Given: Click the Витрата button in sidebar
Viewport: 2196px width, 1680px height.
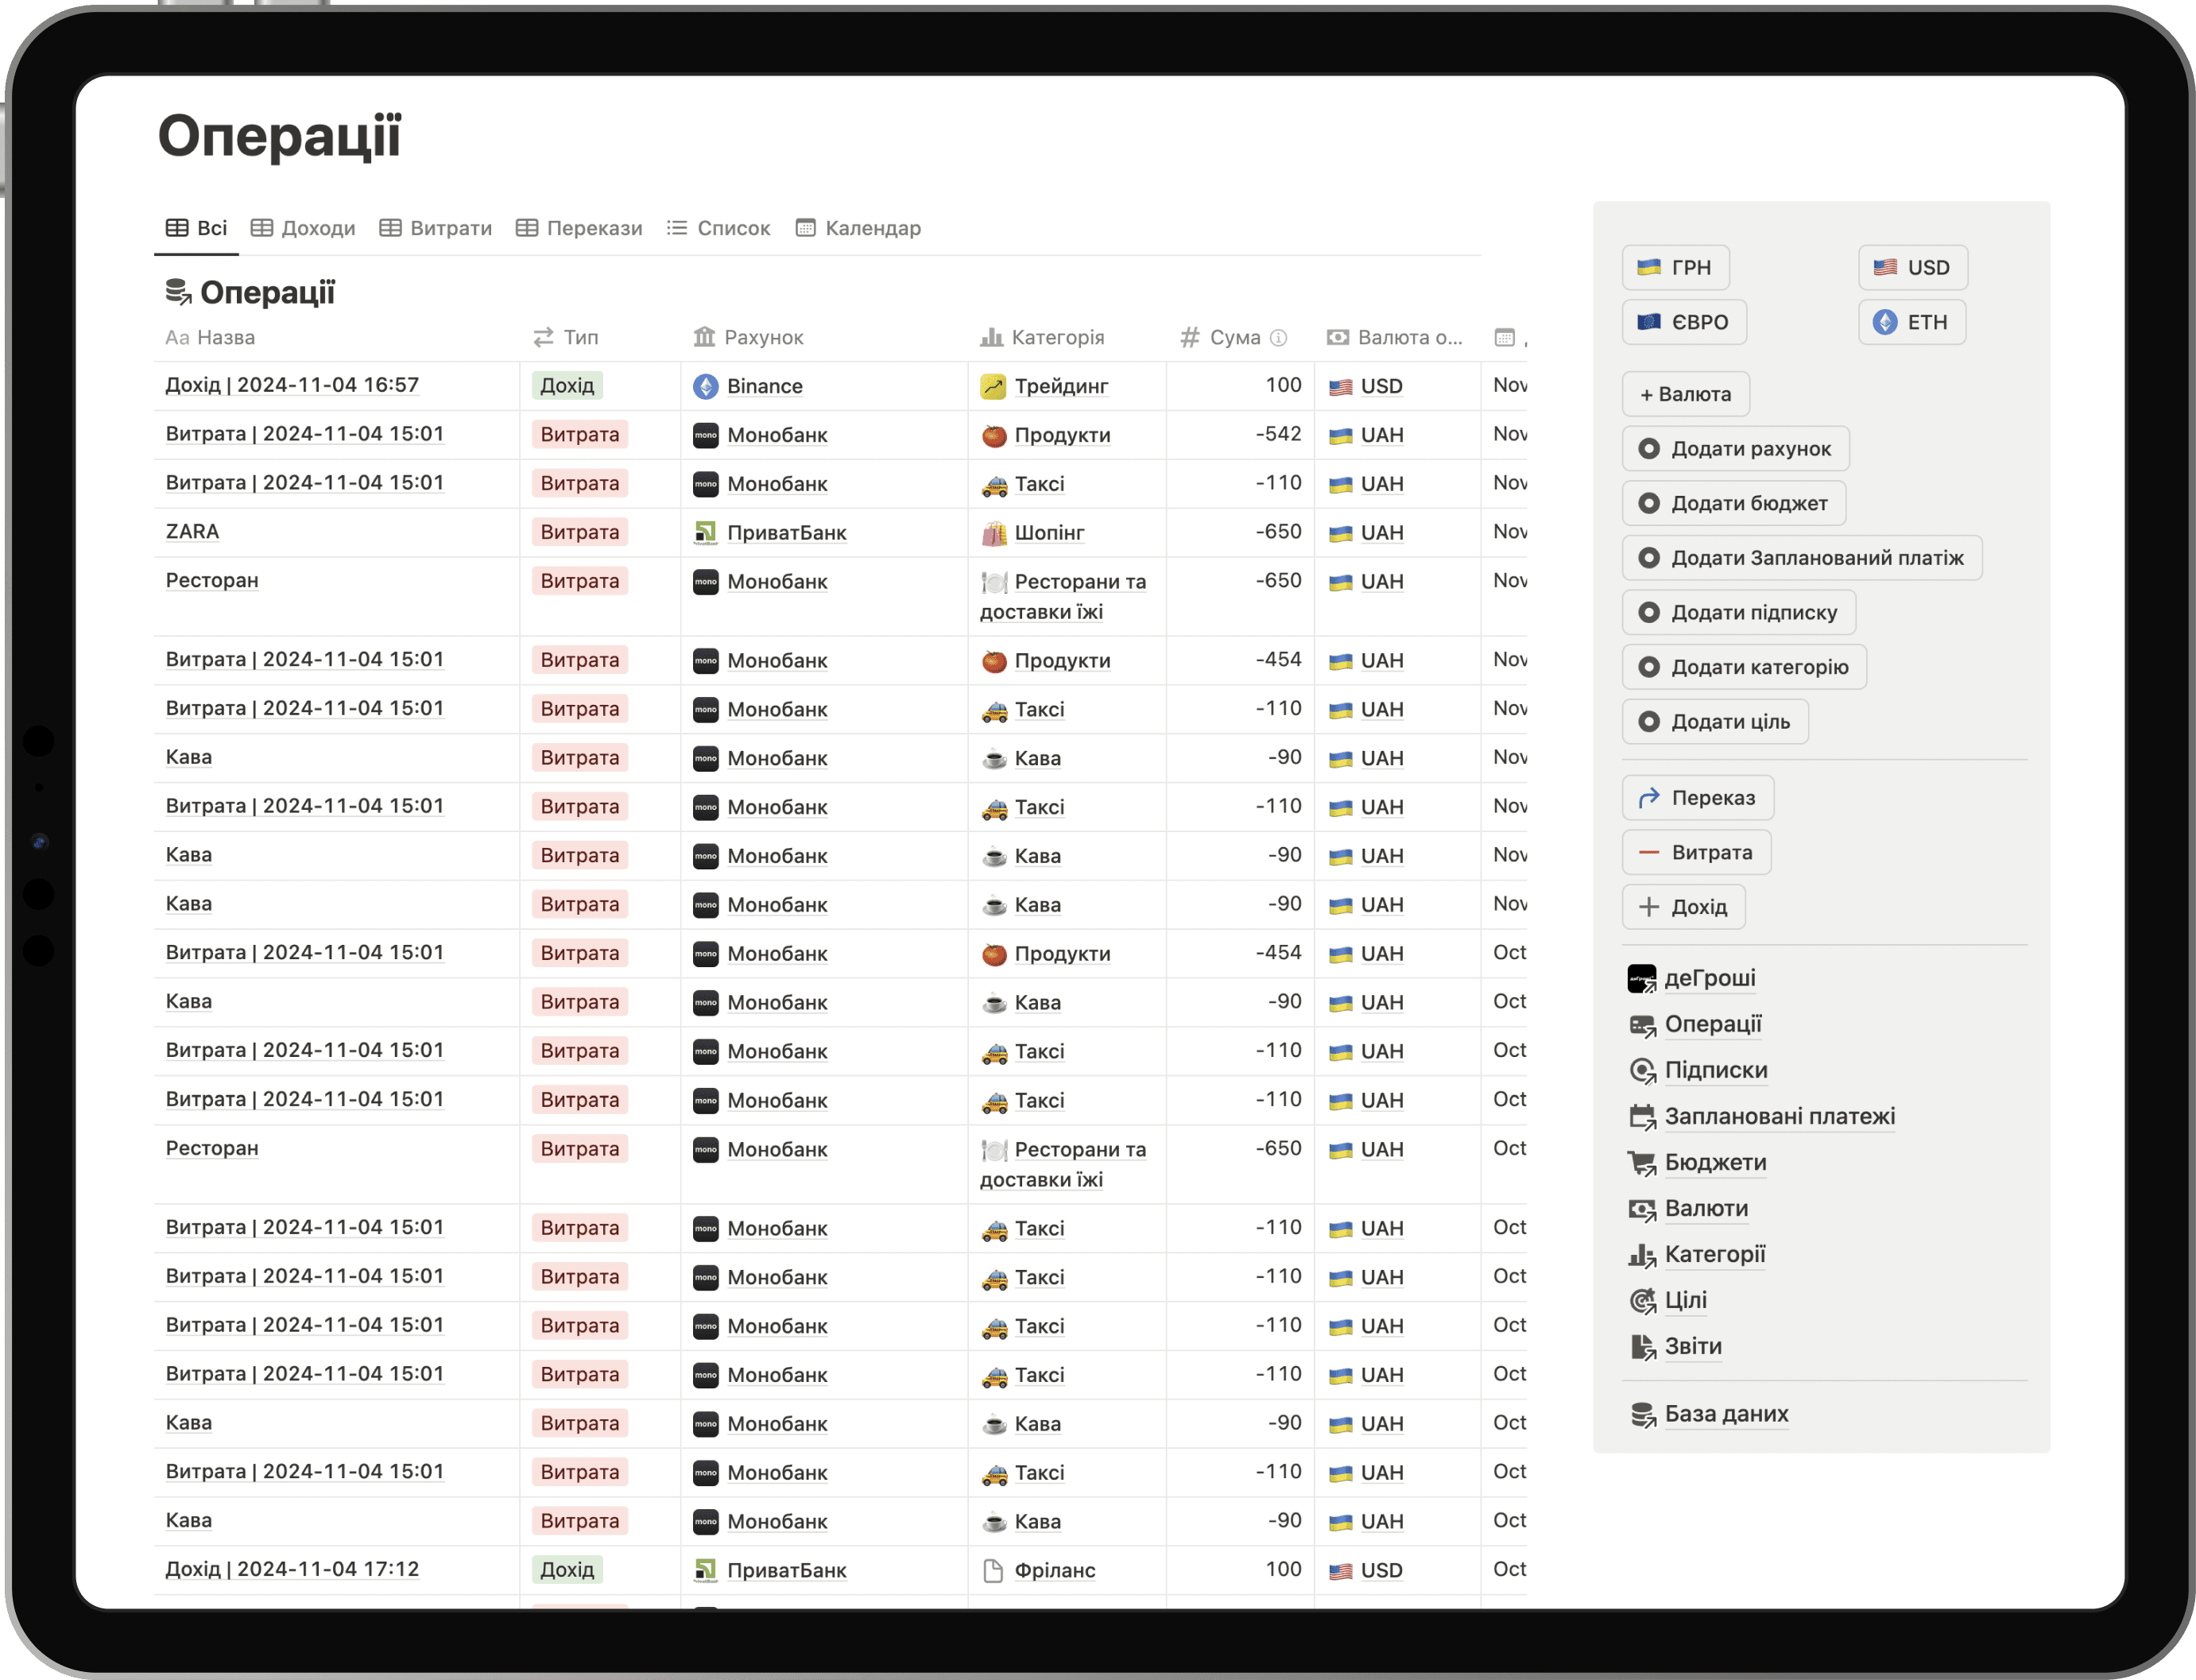Looking at the screenshot, I should 1696,853.
